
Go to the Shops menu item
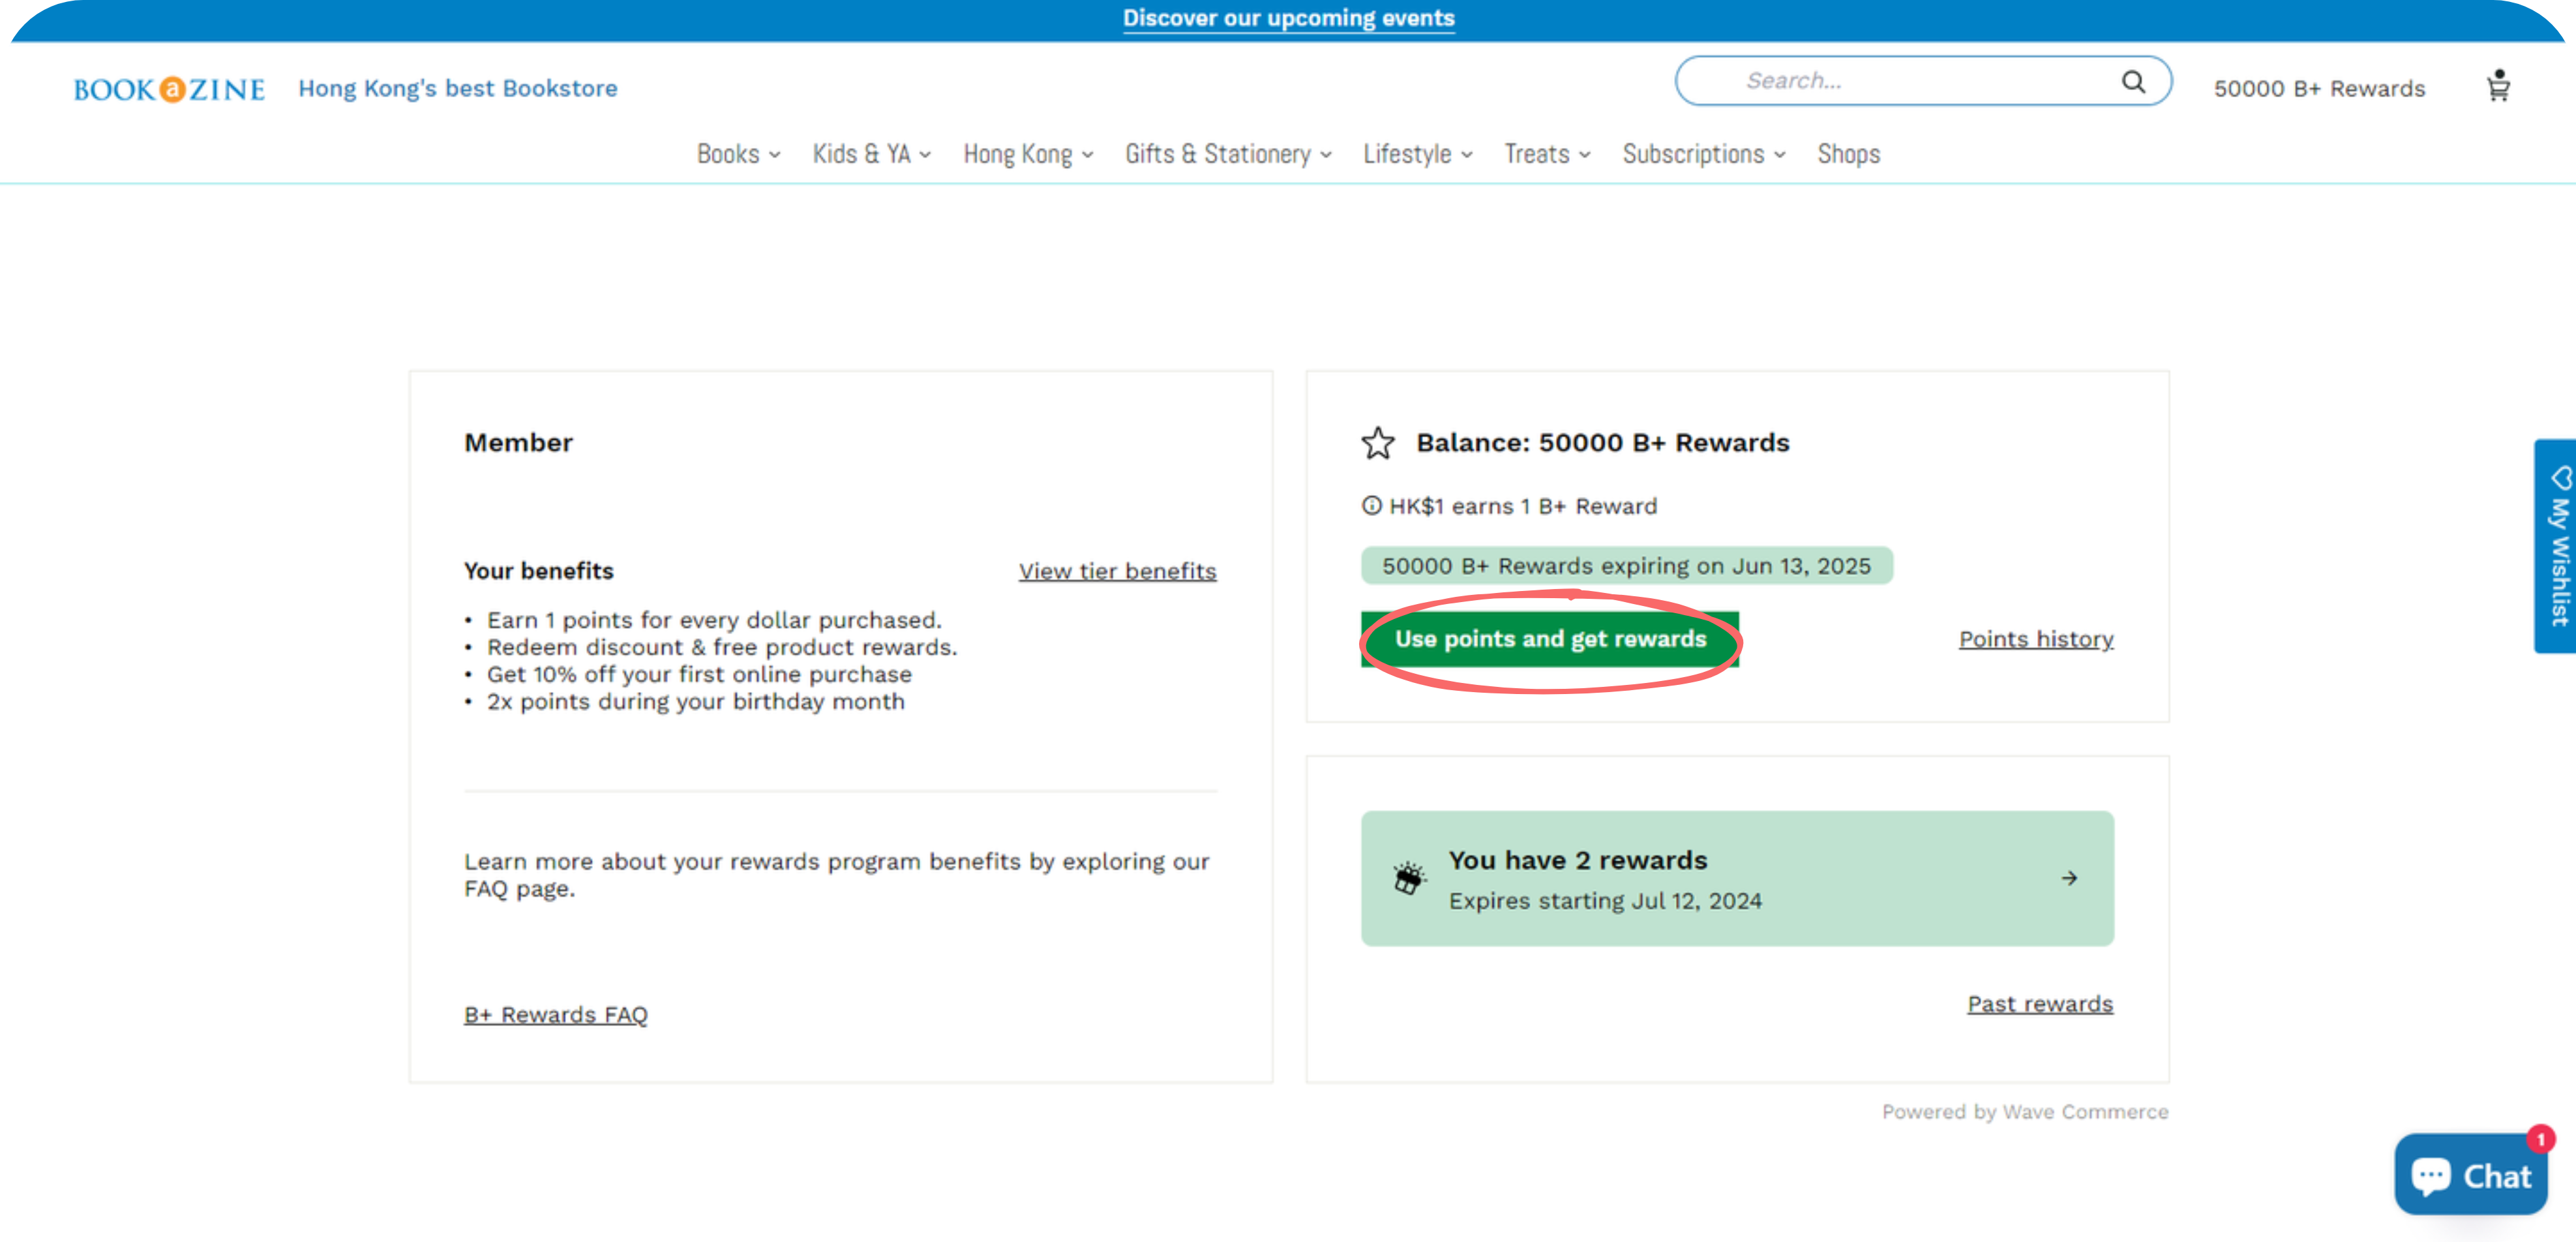coord(1848,154)
